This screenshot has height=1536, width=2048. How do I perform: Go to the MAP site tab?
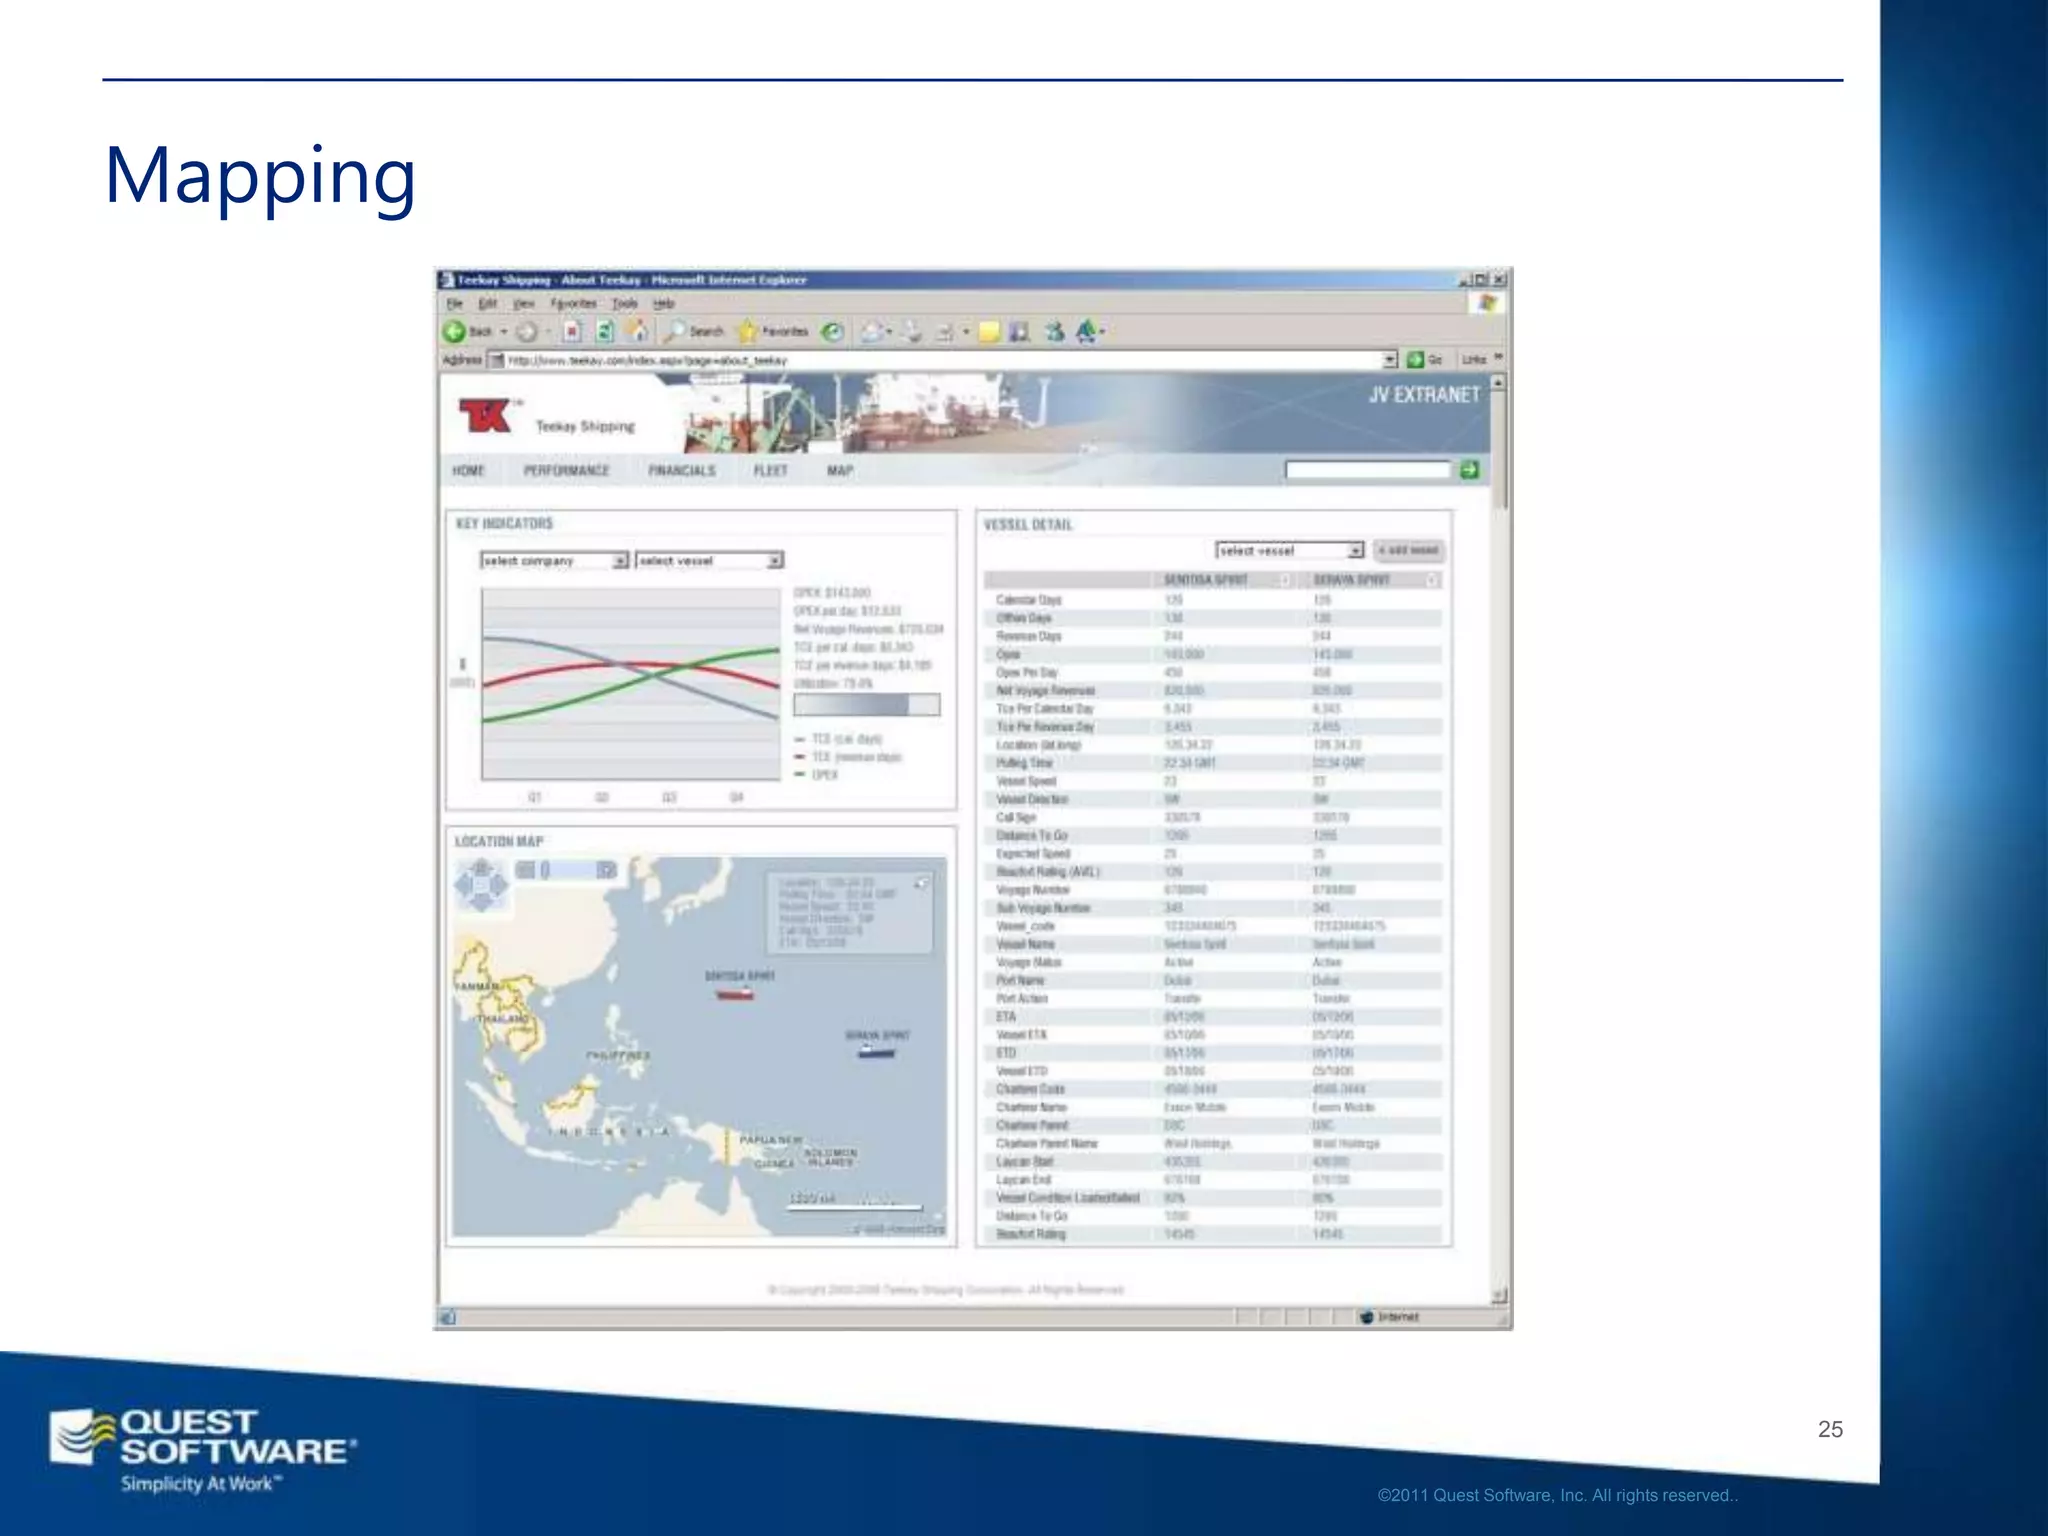tap(840, 471)
